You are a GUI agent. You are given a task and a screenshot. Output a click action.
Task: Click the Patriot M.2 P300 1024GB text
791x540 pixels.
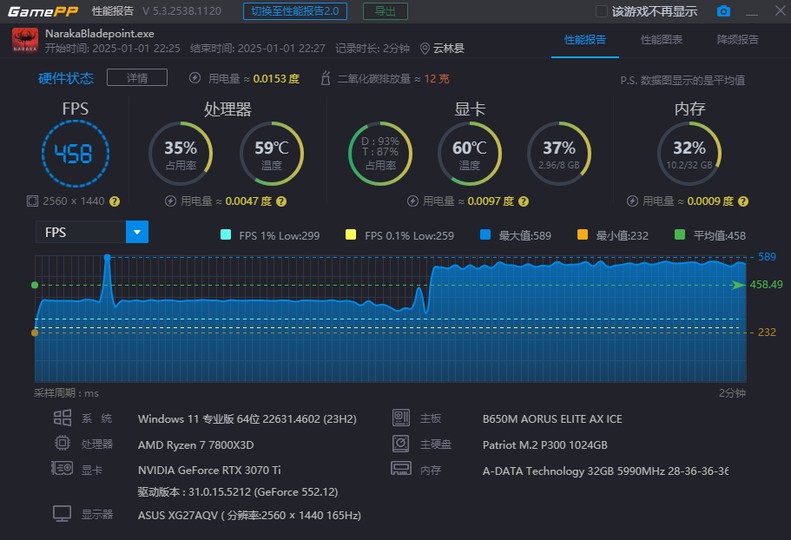coord(545,445)
